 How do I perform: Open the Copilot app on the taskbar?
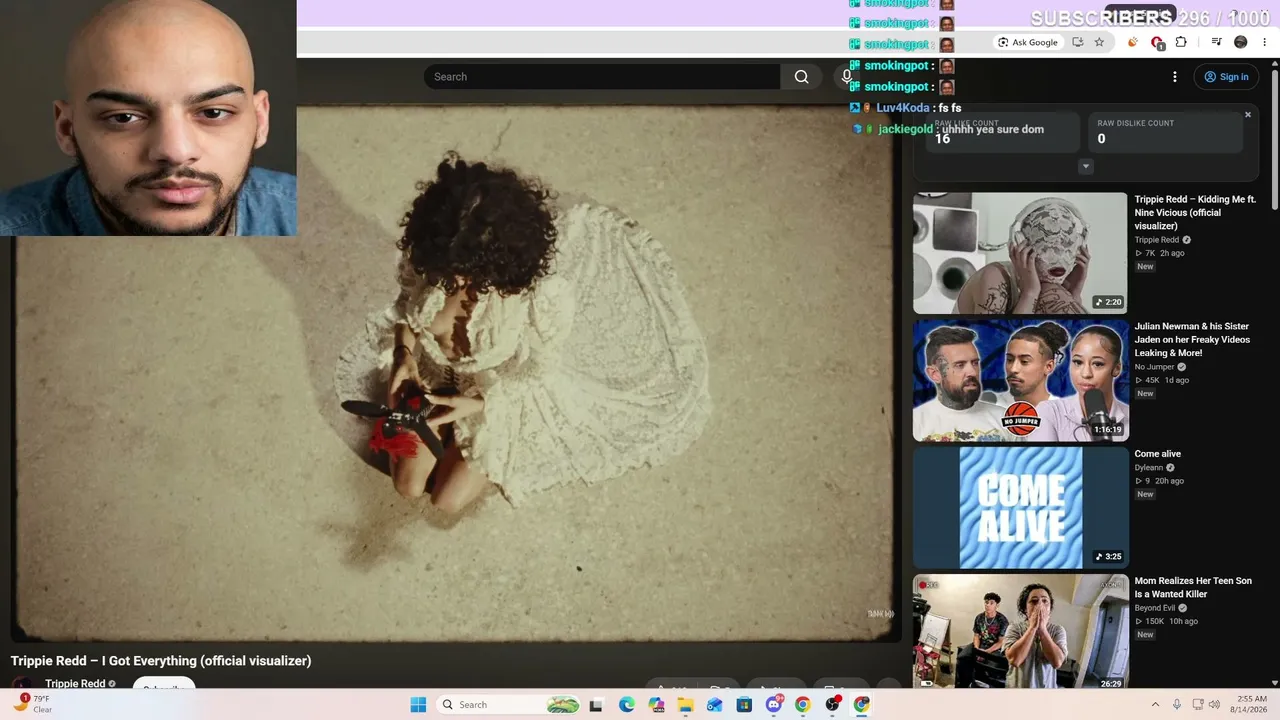point(656,705)
